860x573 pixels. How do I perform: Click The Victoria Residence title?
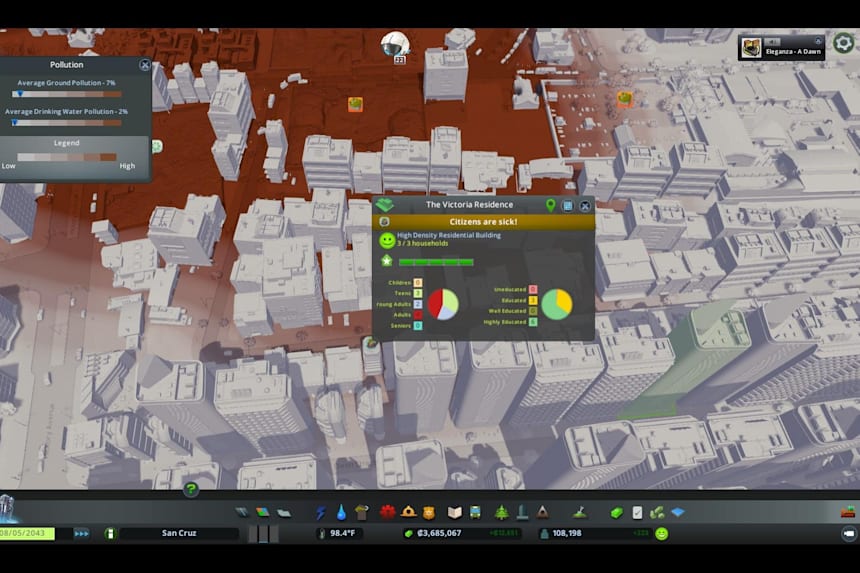(x=469, y=205)
